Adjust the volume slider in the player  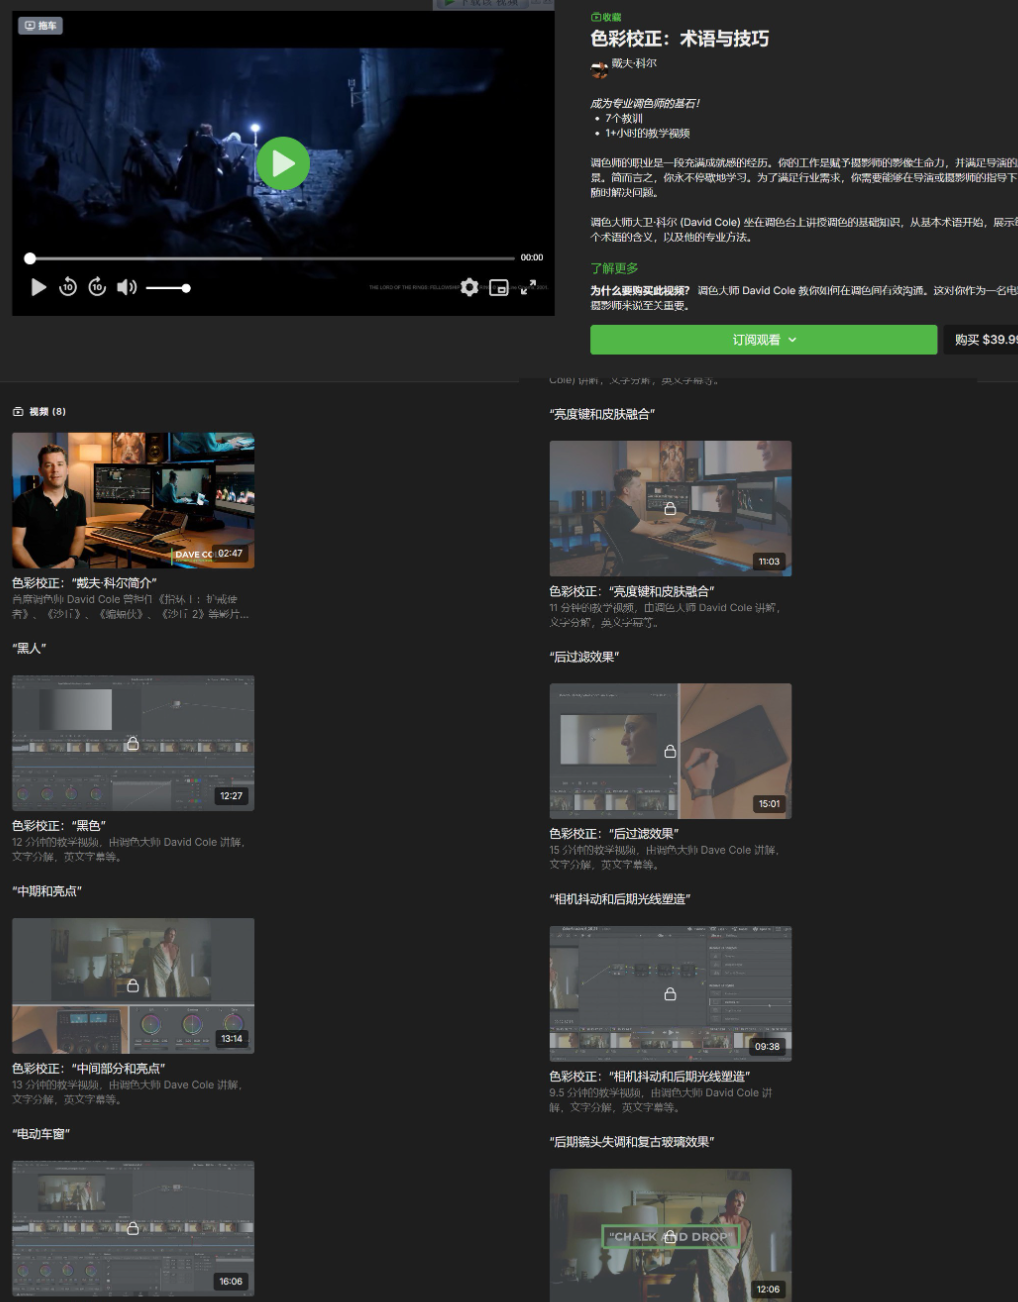pyautogui.click(x=168, y=288)
